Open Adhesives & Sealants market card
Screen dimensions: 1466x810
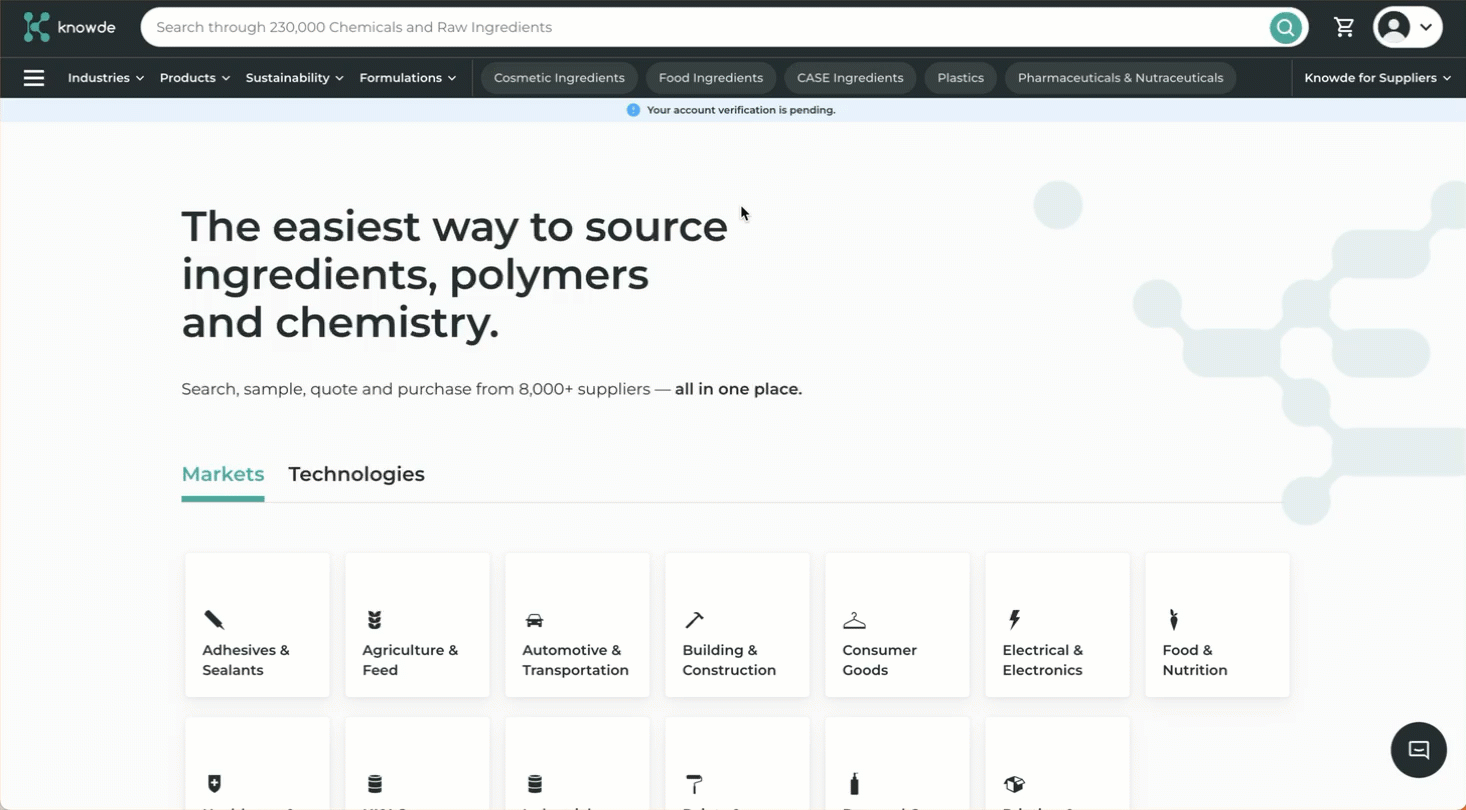(257, 625)
